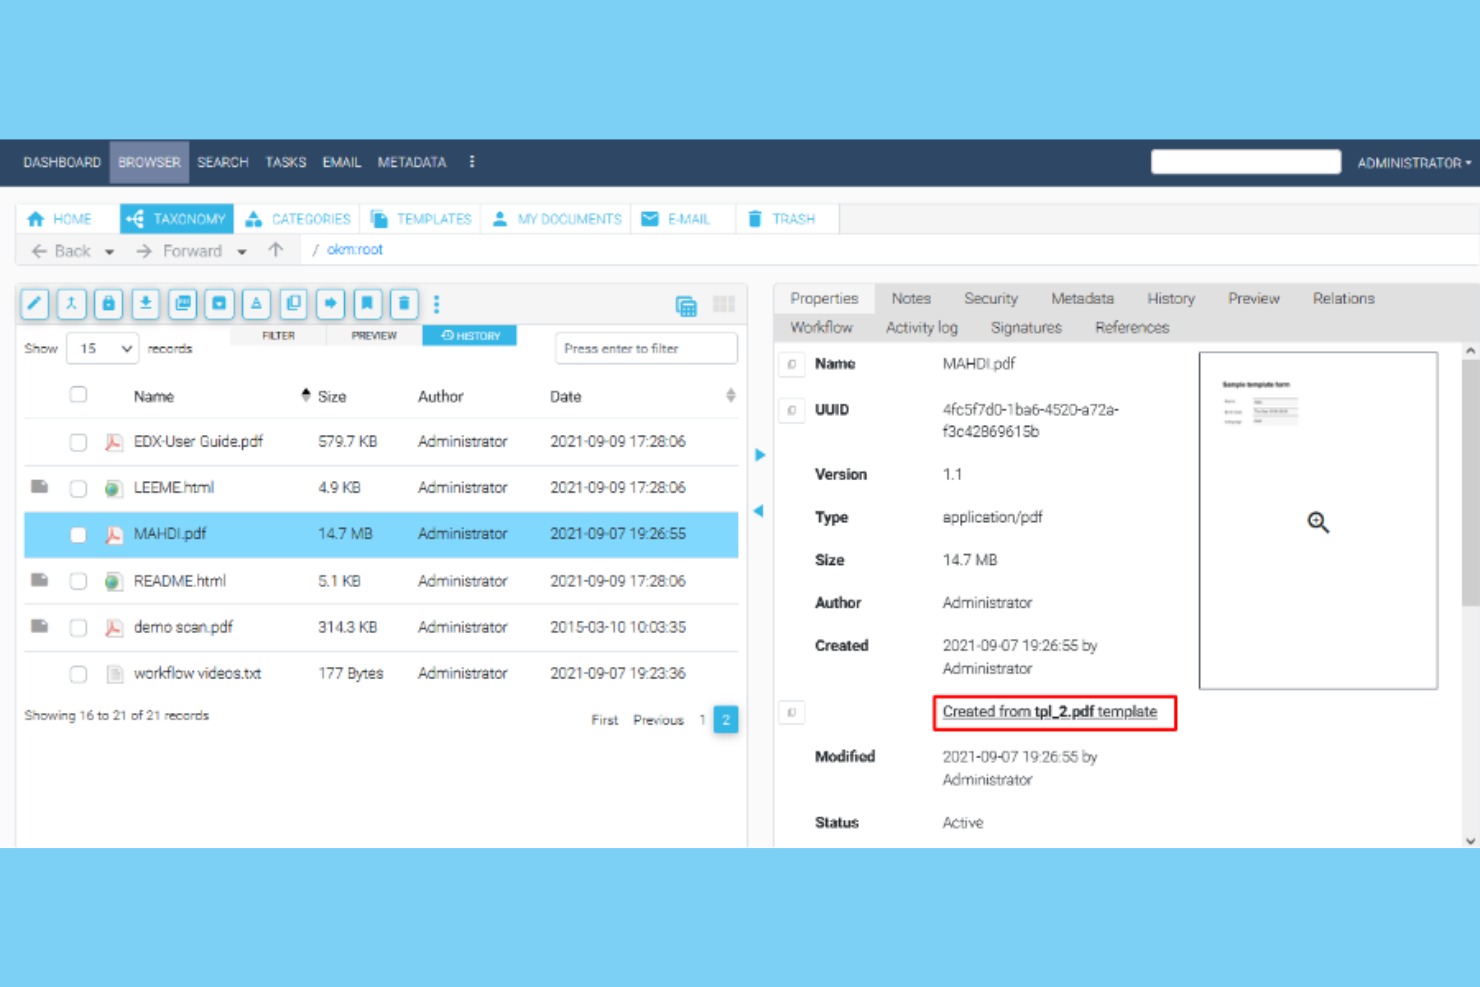1480x987 pixels.
Task: Add the document to bookmarks
Action: click(x=367, y=304)
